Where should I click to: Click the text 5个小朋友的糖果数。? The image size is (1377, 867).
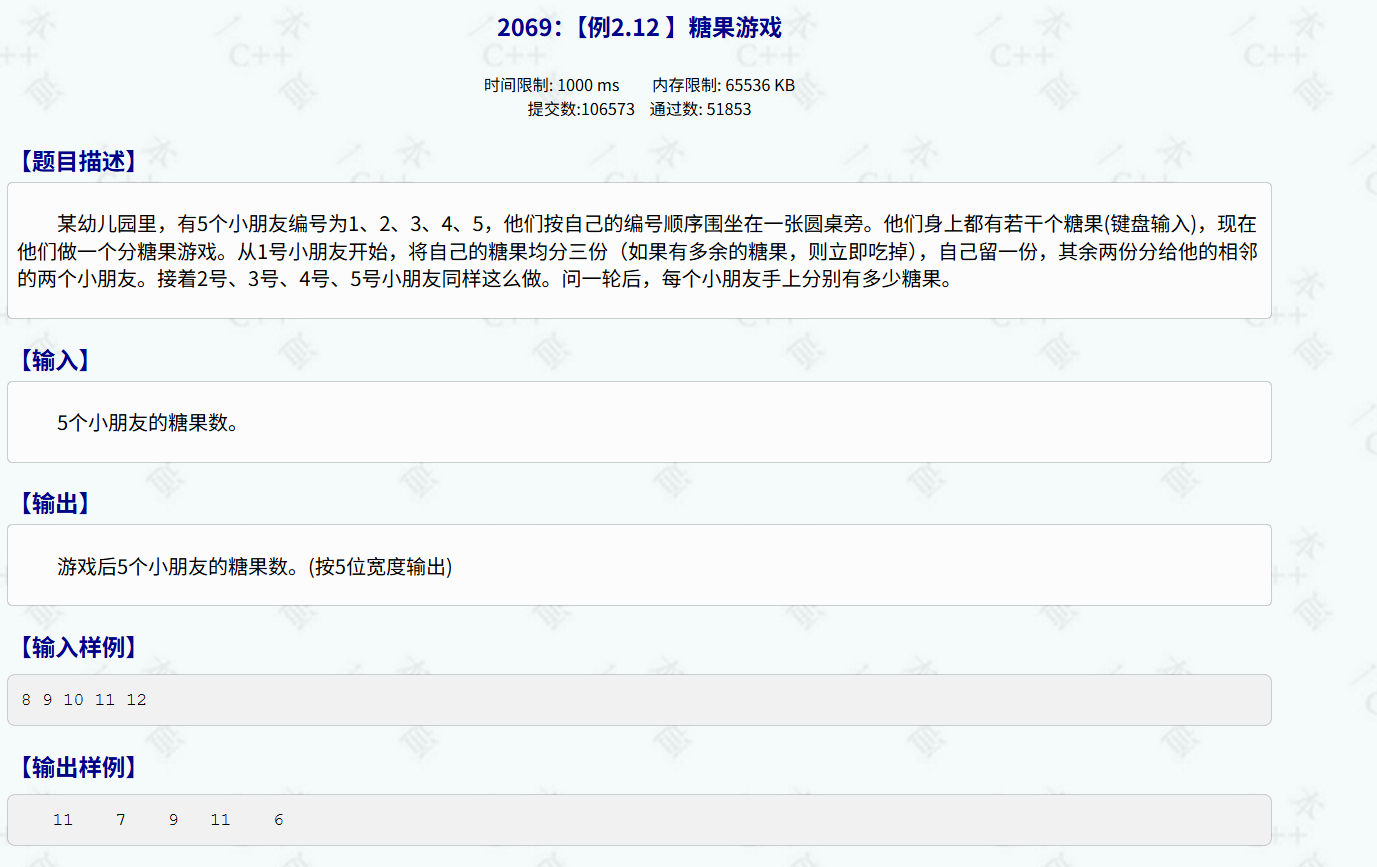tap(148, 423)
